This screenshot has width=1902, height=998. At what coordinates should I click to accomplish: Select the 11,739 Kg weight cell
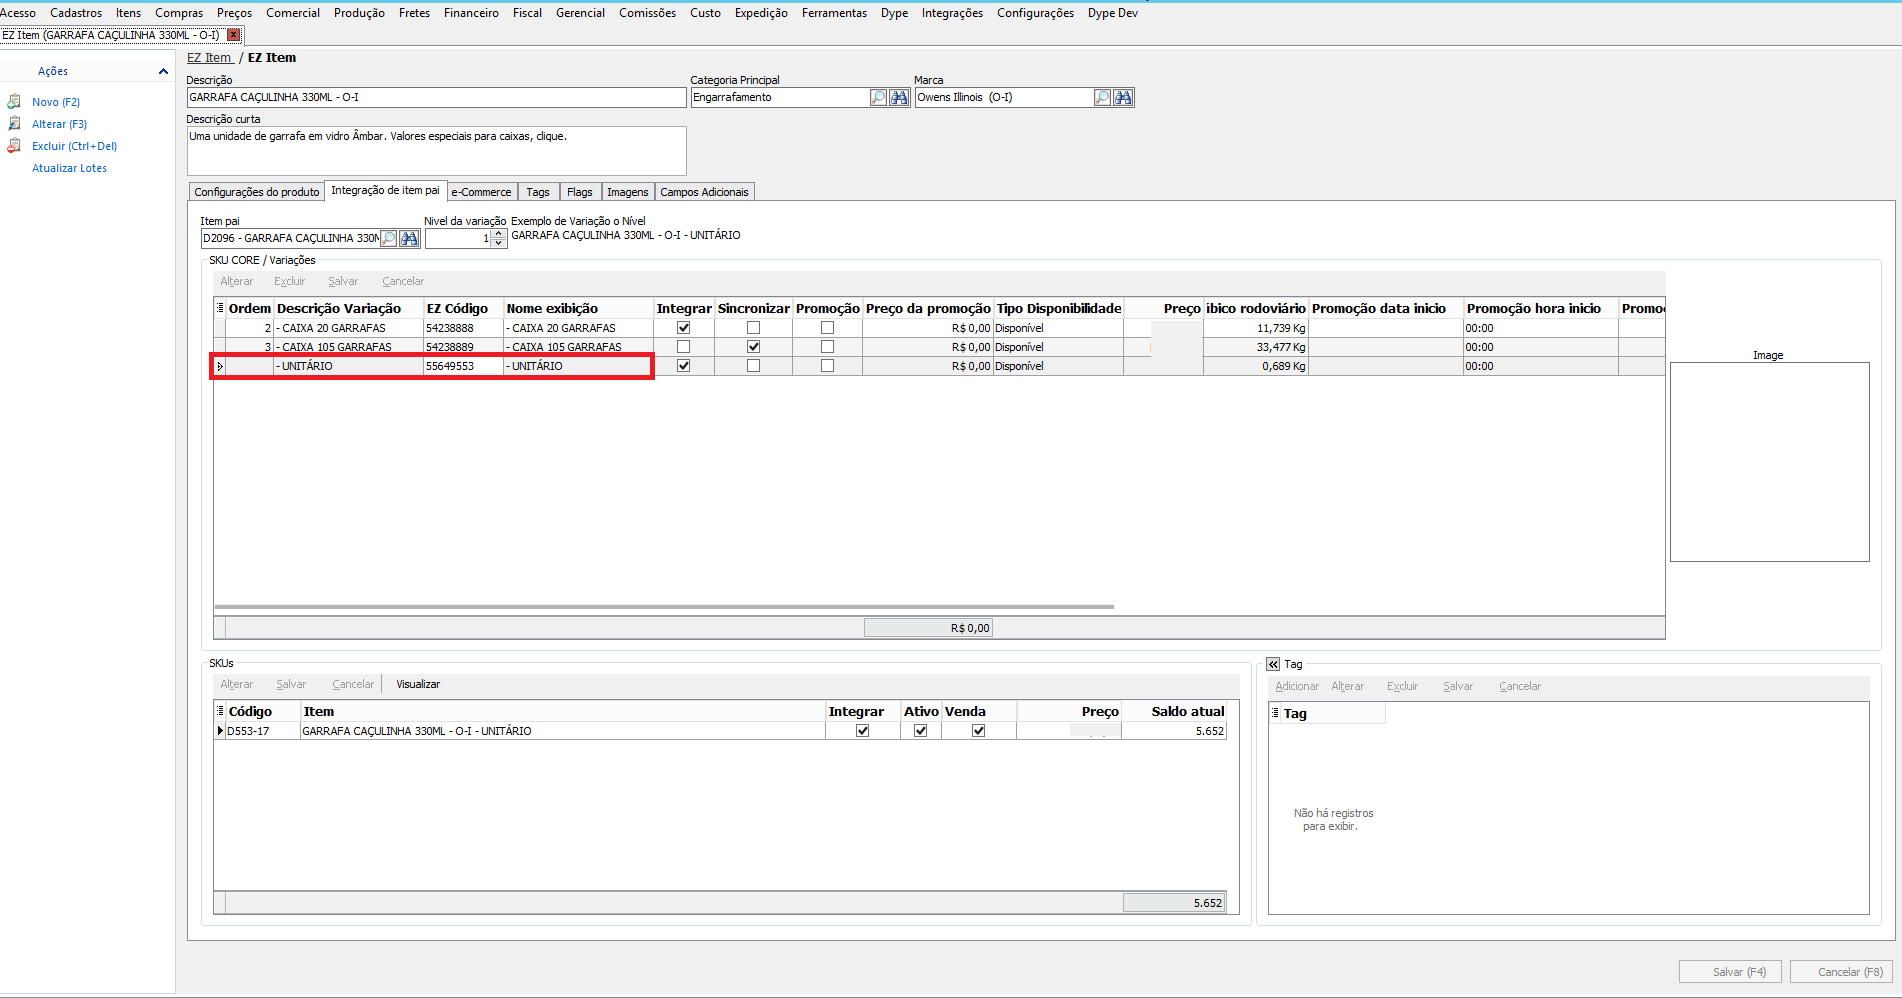1256,328
